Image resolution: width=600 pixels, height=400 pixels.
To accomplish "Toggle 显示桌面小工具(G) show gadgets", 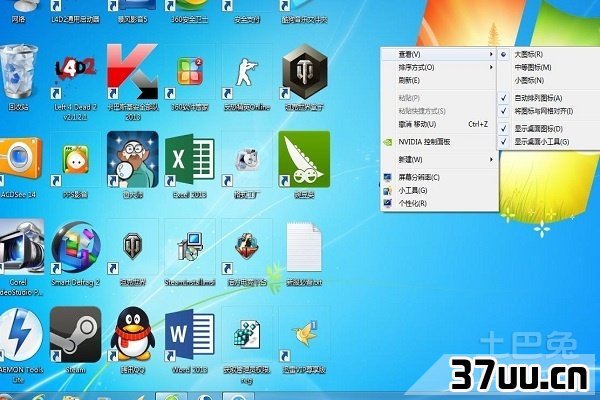I will pyautogui.click(x=549, y=142).
